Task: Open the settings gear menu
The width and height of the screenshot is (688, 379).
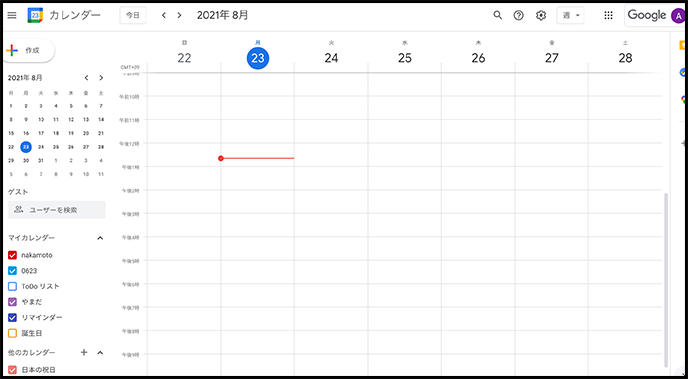Action: point(541,15)
